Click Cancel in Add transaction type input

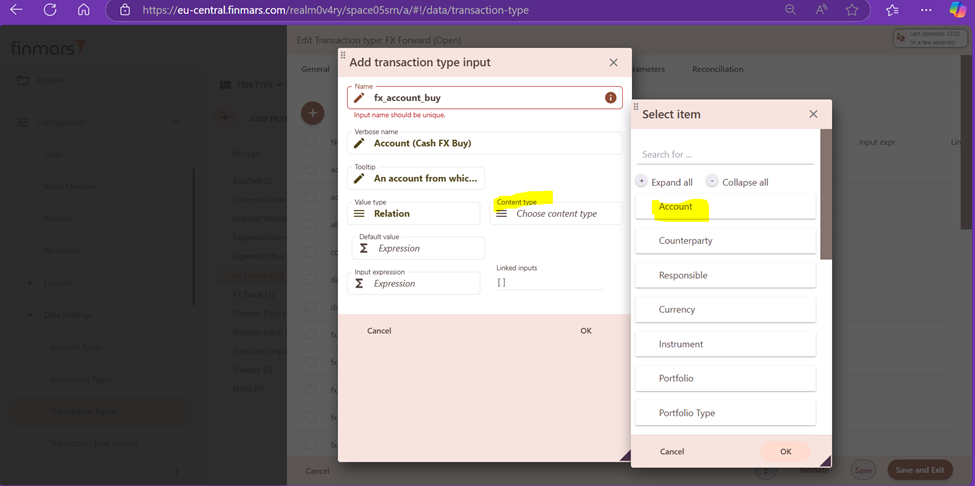379,331
